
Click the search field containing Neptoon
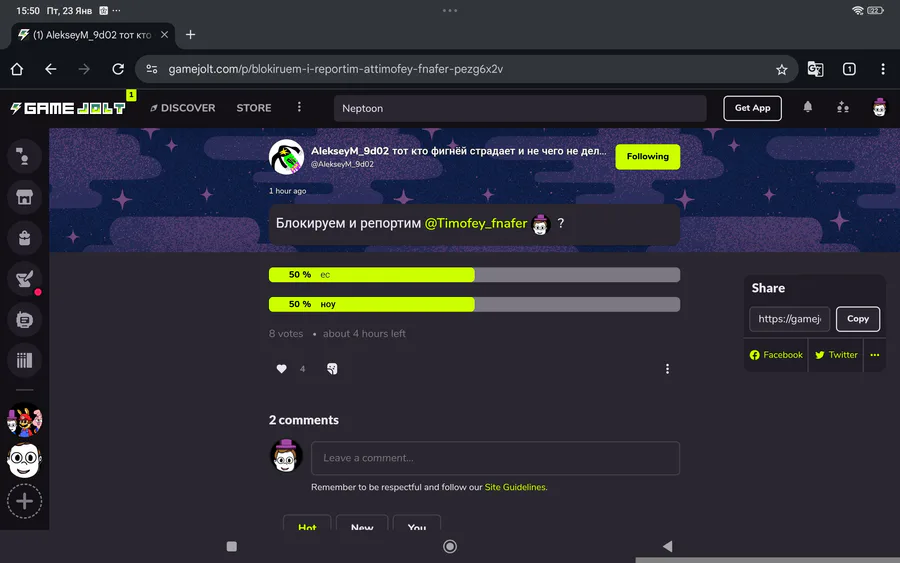click(x=520, y=108)
